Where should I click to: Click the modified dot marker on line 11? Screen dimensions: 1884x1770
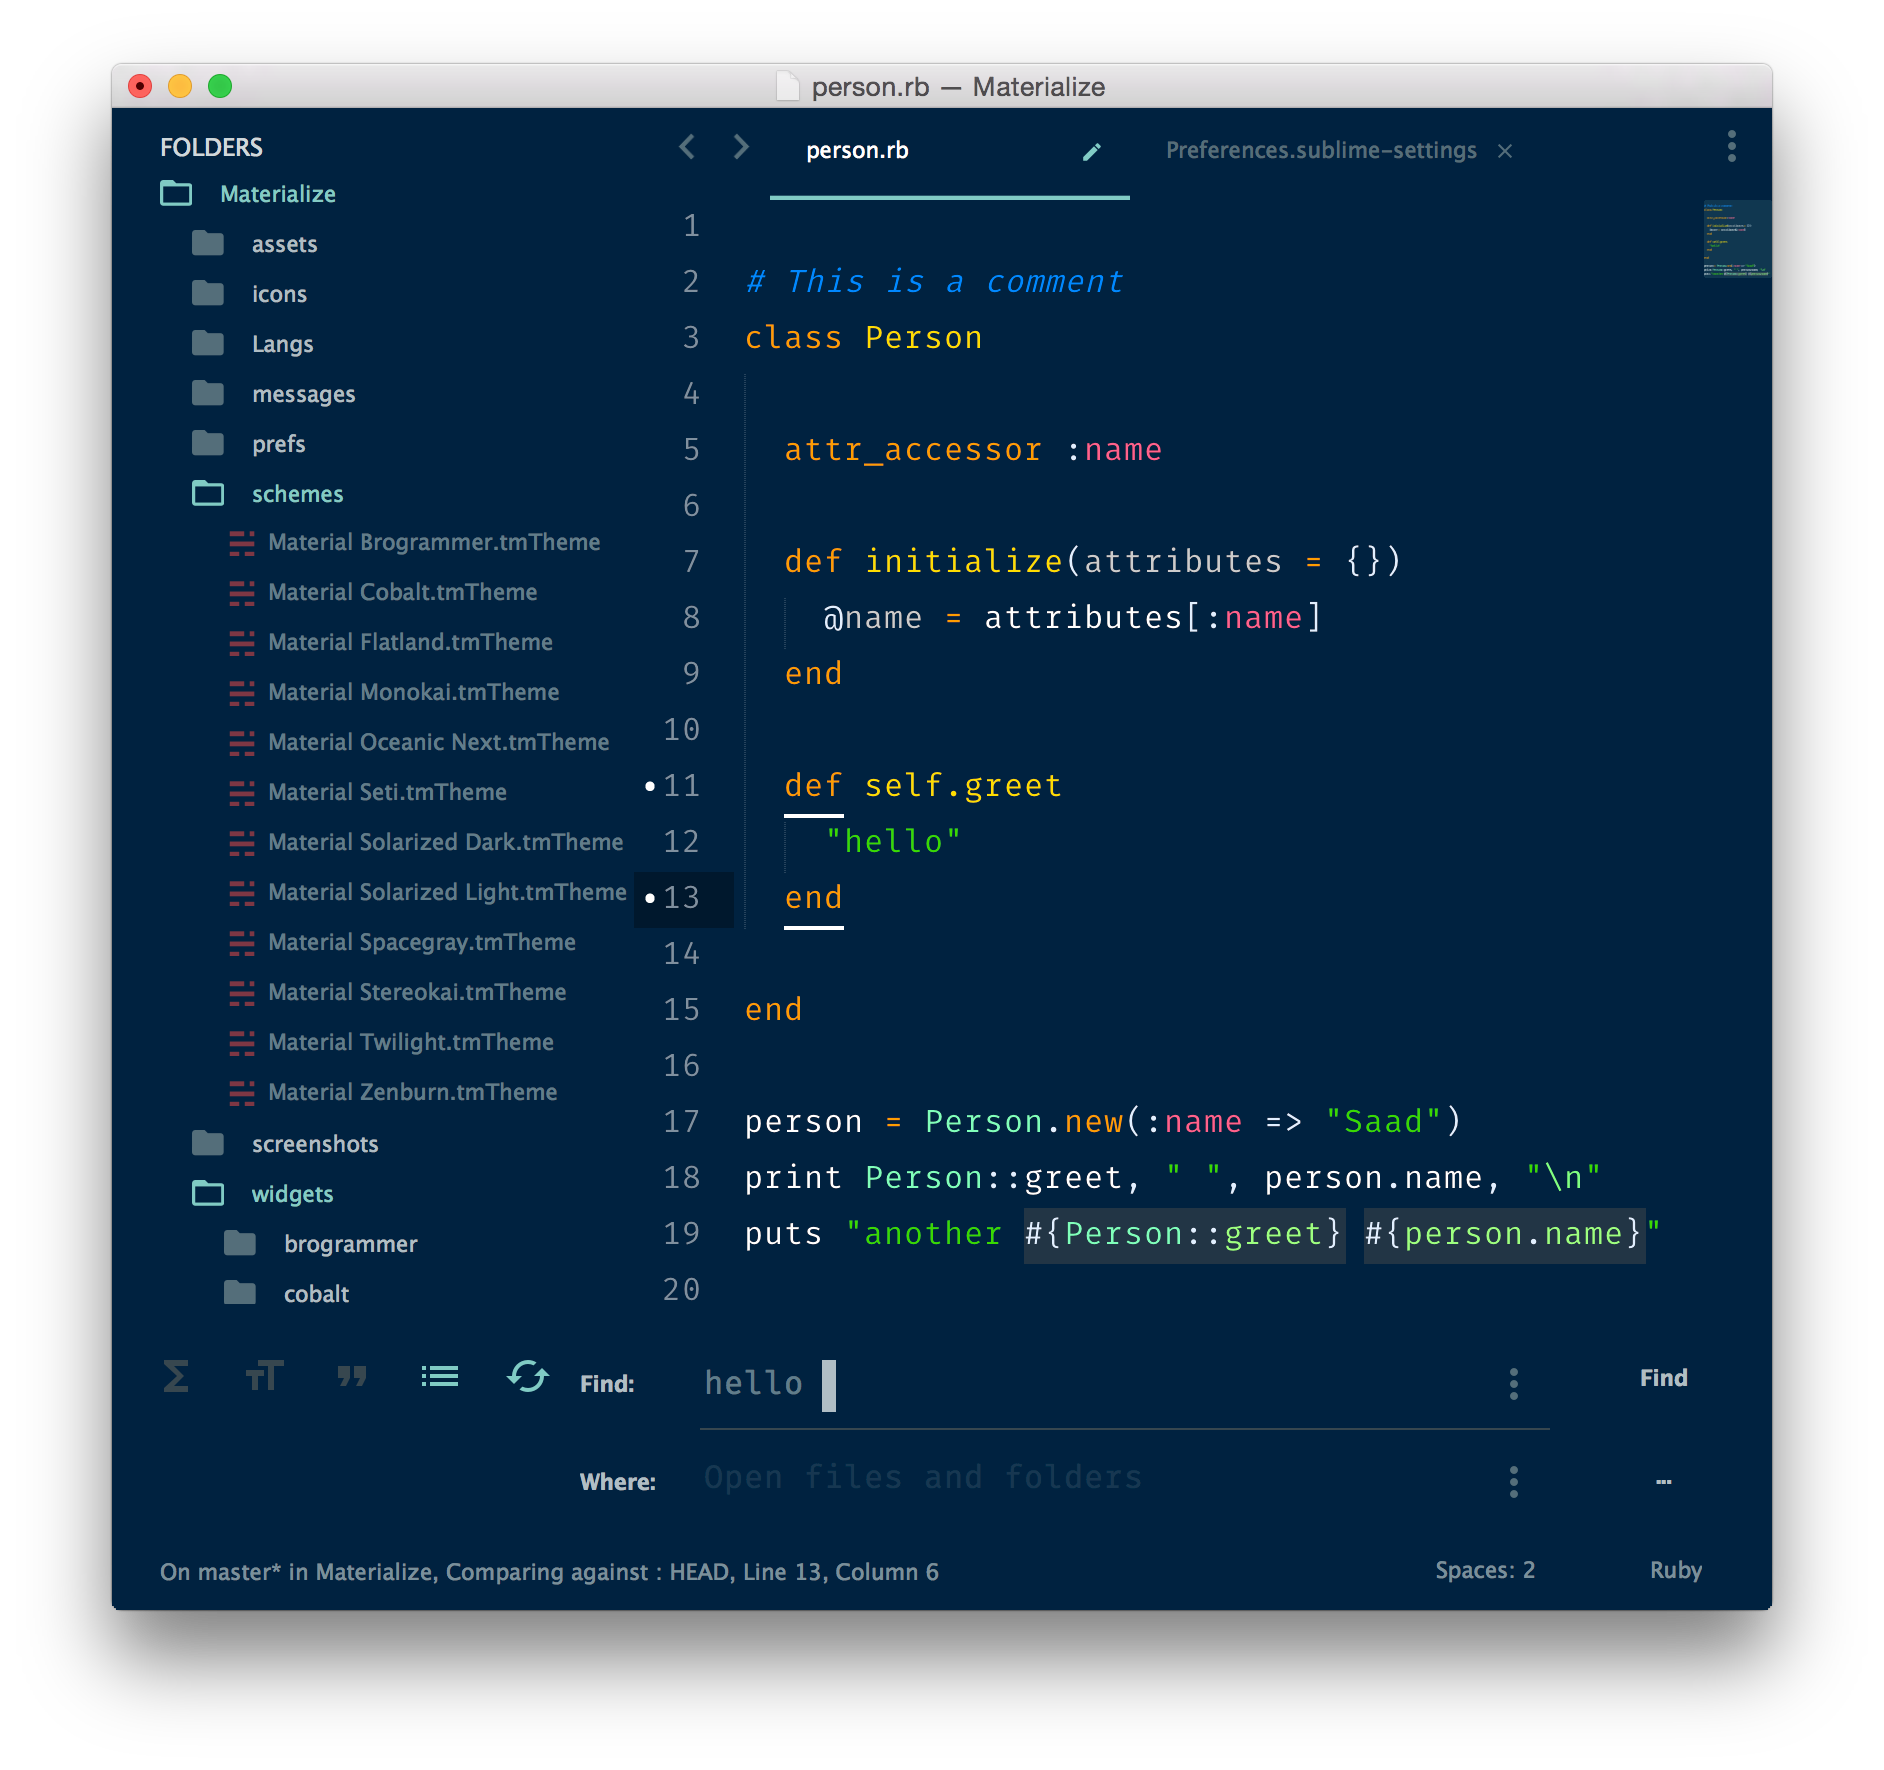pyautogui.click(x=650, y=786)
